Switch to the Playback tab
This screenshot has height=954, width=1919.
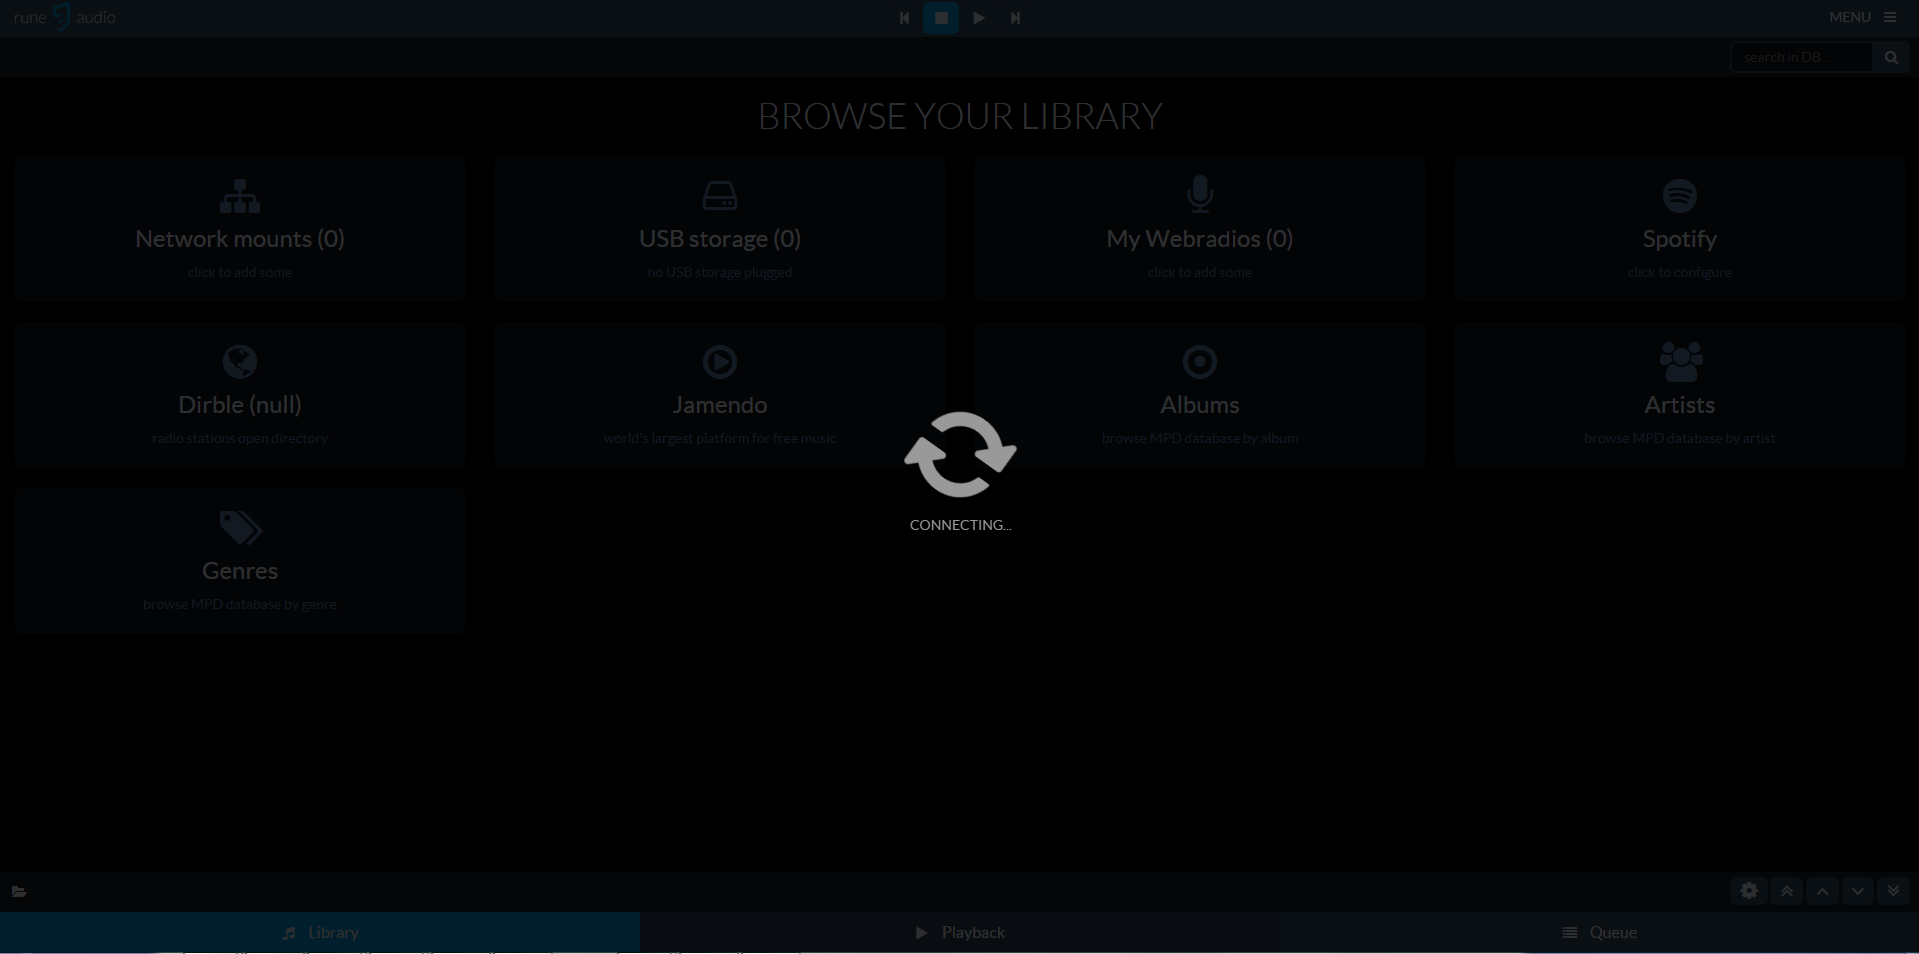[960, 932]
